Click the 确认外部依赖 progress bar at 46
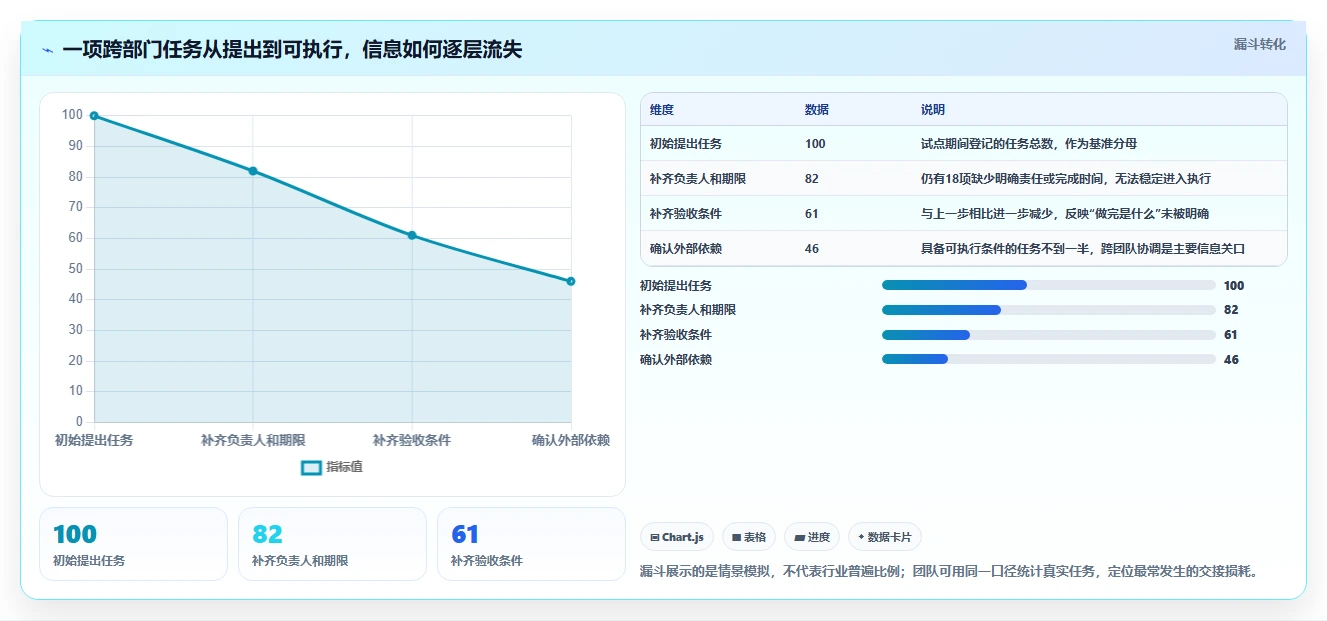The width and height of the screenshot is (1327, 621). click(1049, 359)
